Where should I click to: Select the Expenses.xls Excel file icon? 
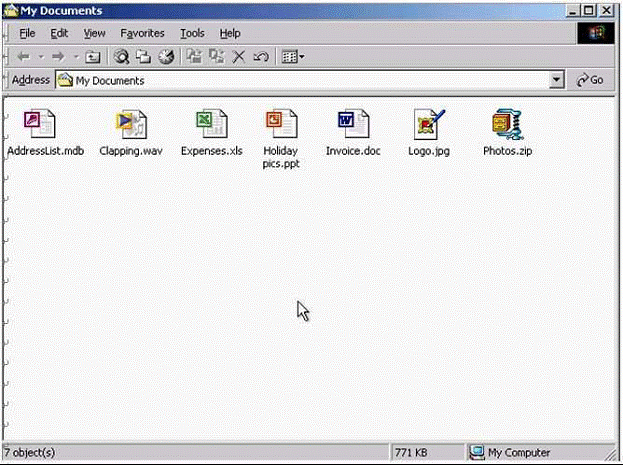coord(211,124)
